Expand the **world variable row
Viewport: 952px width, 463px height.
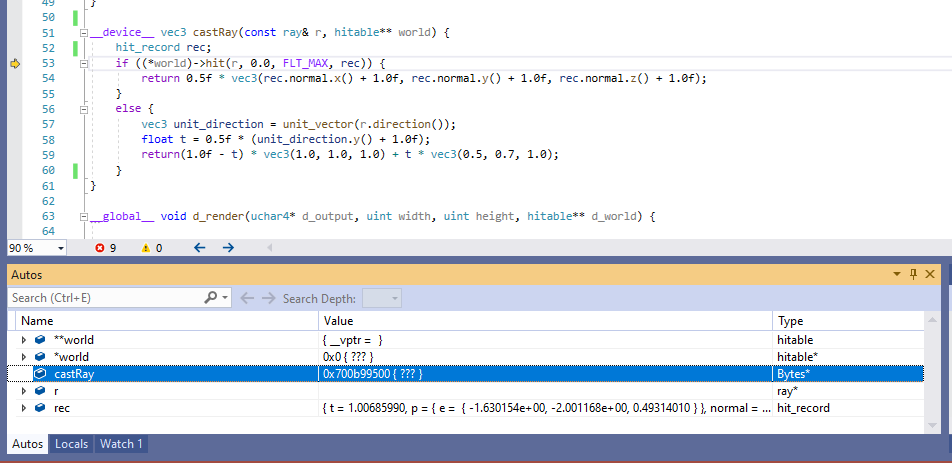click(x=24, y=340)
